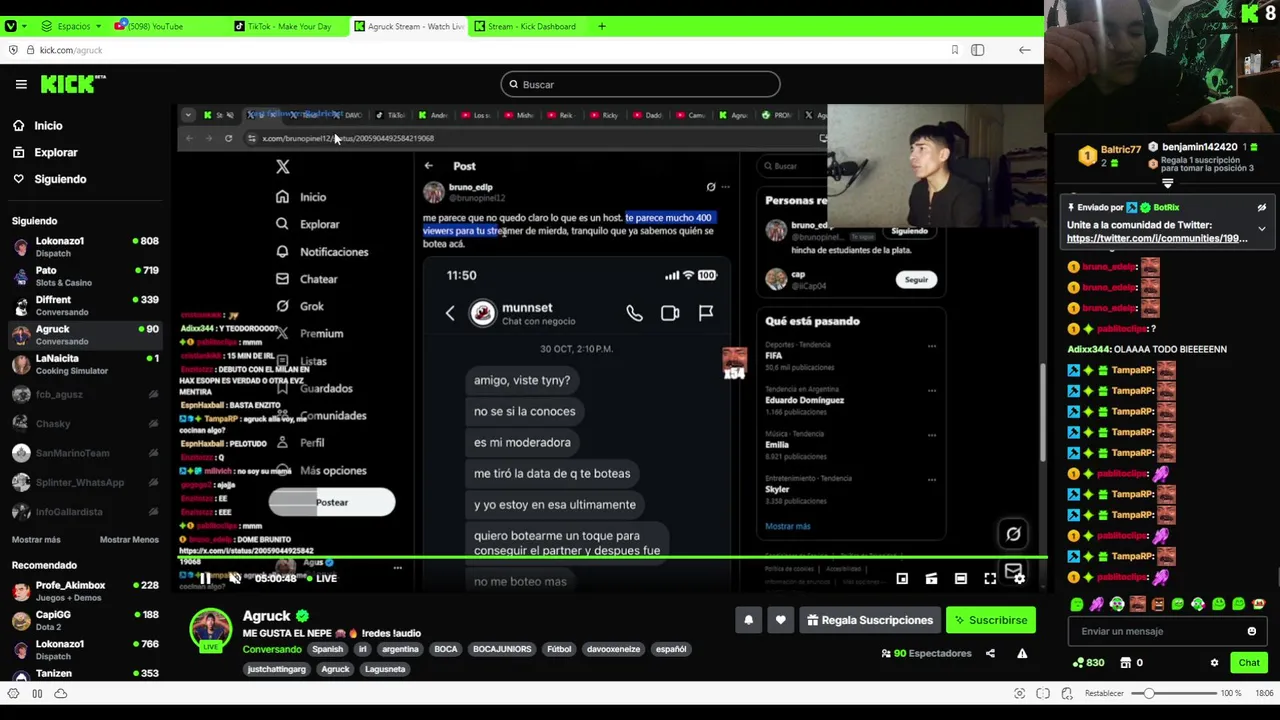Pause the live stream

204,578
